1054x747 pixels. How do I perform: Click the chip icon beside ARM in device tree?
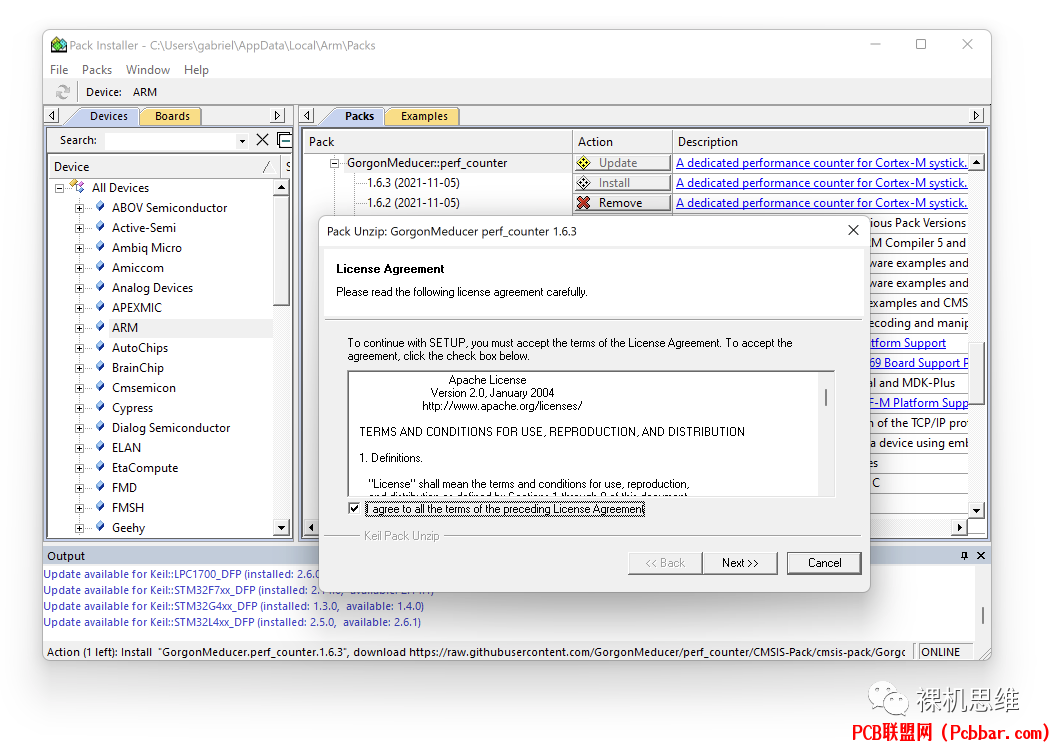pyautogui.click(x=100, y=327)
